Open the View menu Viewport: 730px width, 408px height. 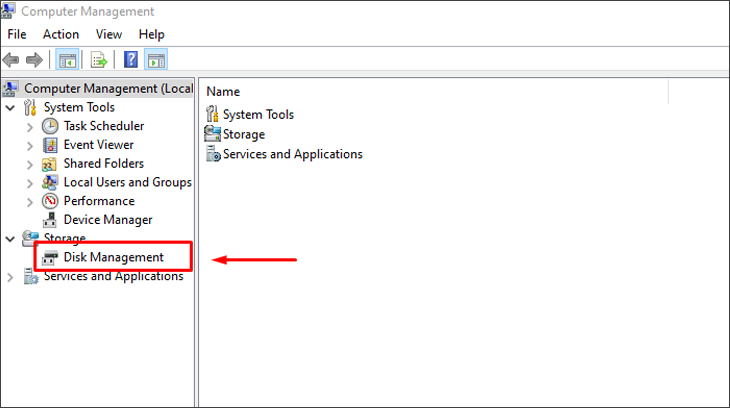tap(108, 34)
